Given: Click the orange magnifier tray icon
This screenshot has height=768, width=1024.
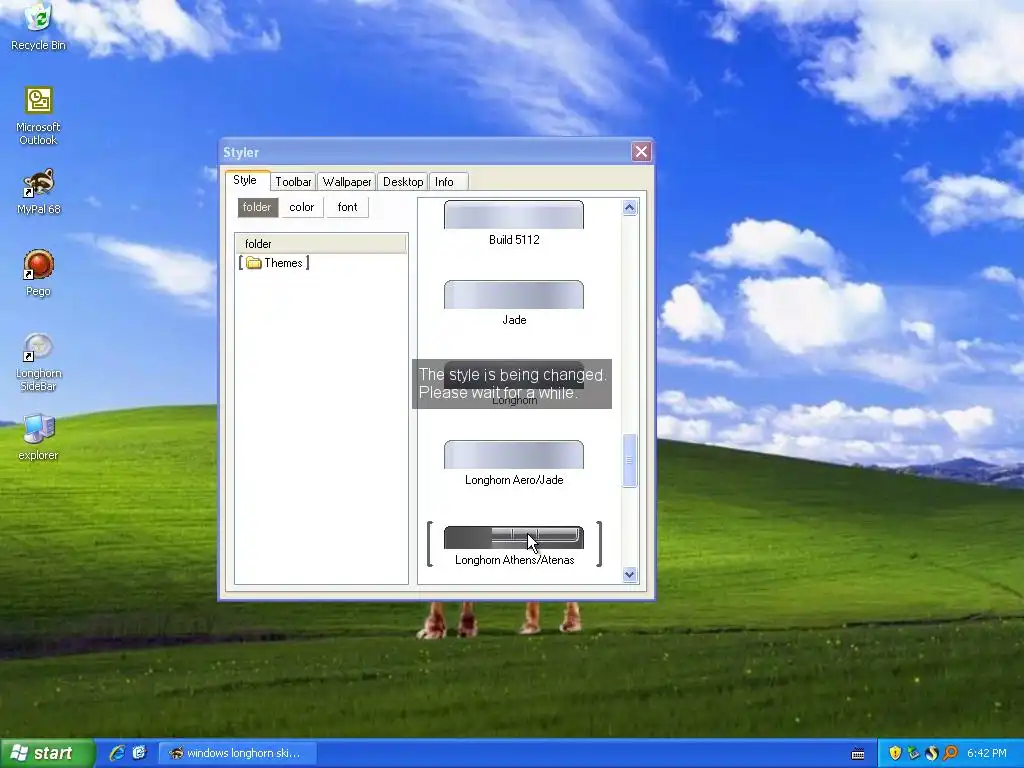Looking at the screenshot, I should (950, 753).
